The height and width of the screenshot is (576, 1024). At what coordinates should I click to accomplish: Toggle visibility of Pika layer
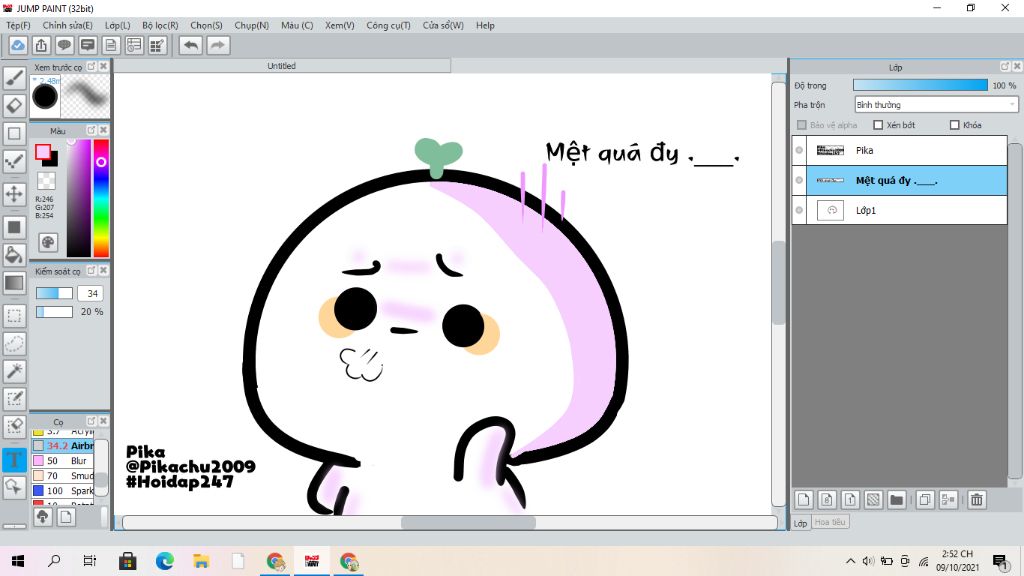[799, 150]
